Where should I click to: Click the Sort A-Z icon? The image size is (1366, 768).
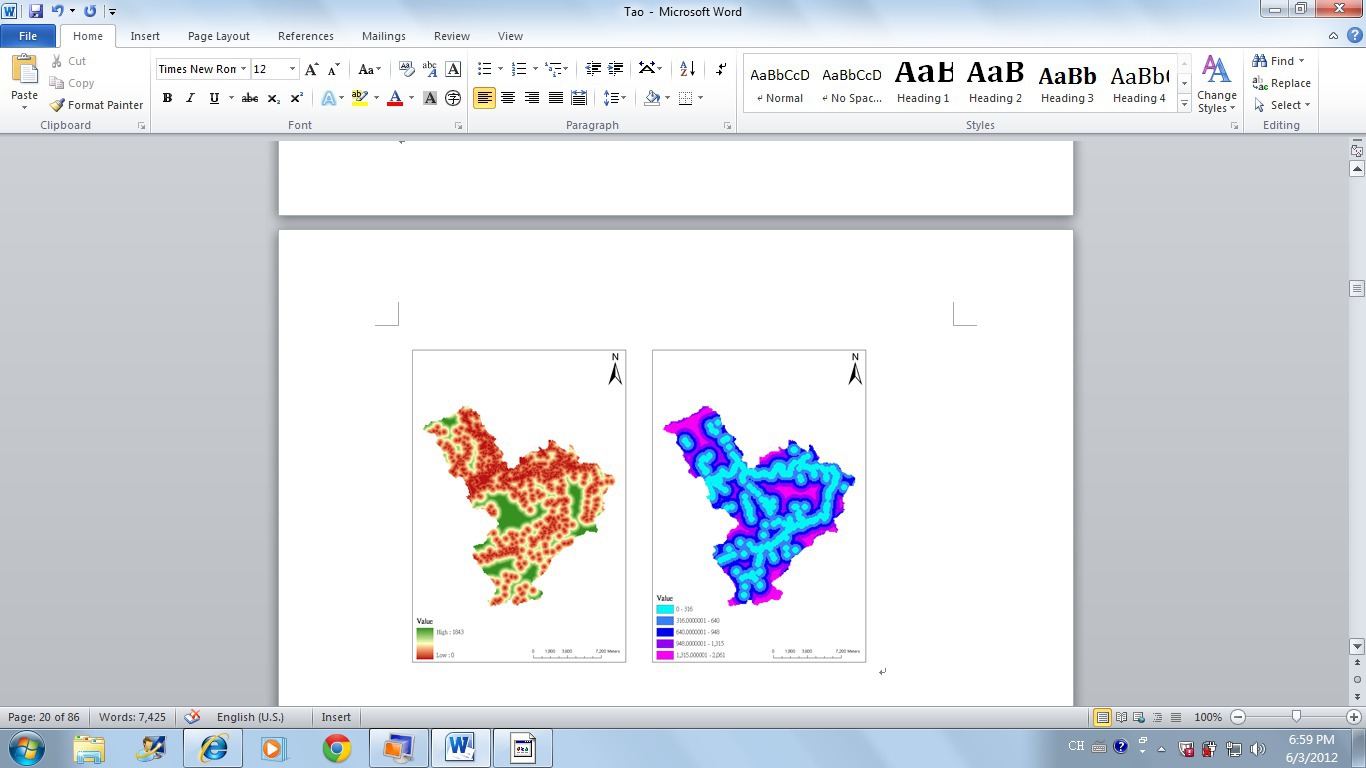tap(687, 69)
